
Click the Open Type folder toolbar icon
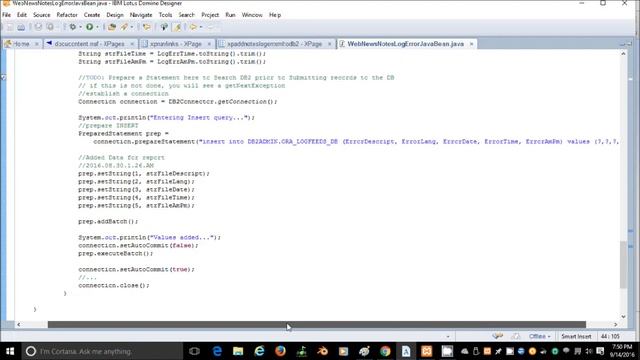point(111,27)
